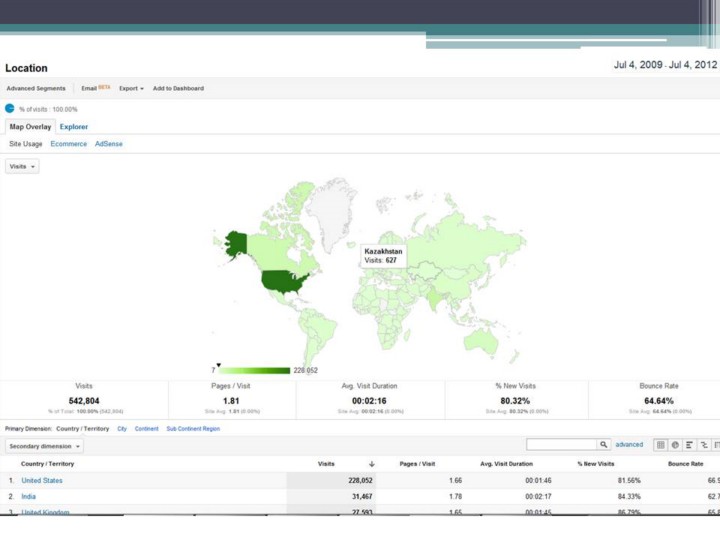The width and height of the screenshot is (720, 540).
Task: Open the Ecommerce metrics tab
Action: [x=68, y=144]
